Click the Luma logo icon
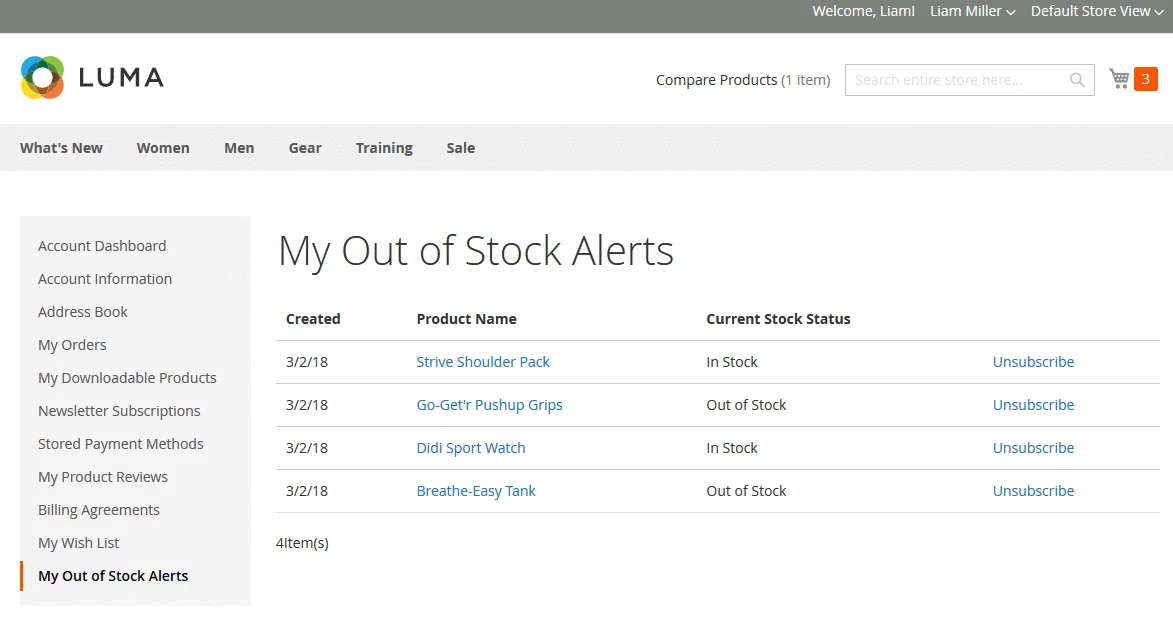Screen dimensions: 1173x631 (42, 78)
